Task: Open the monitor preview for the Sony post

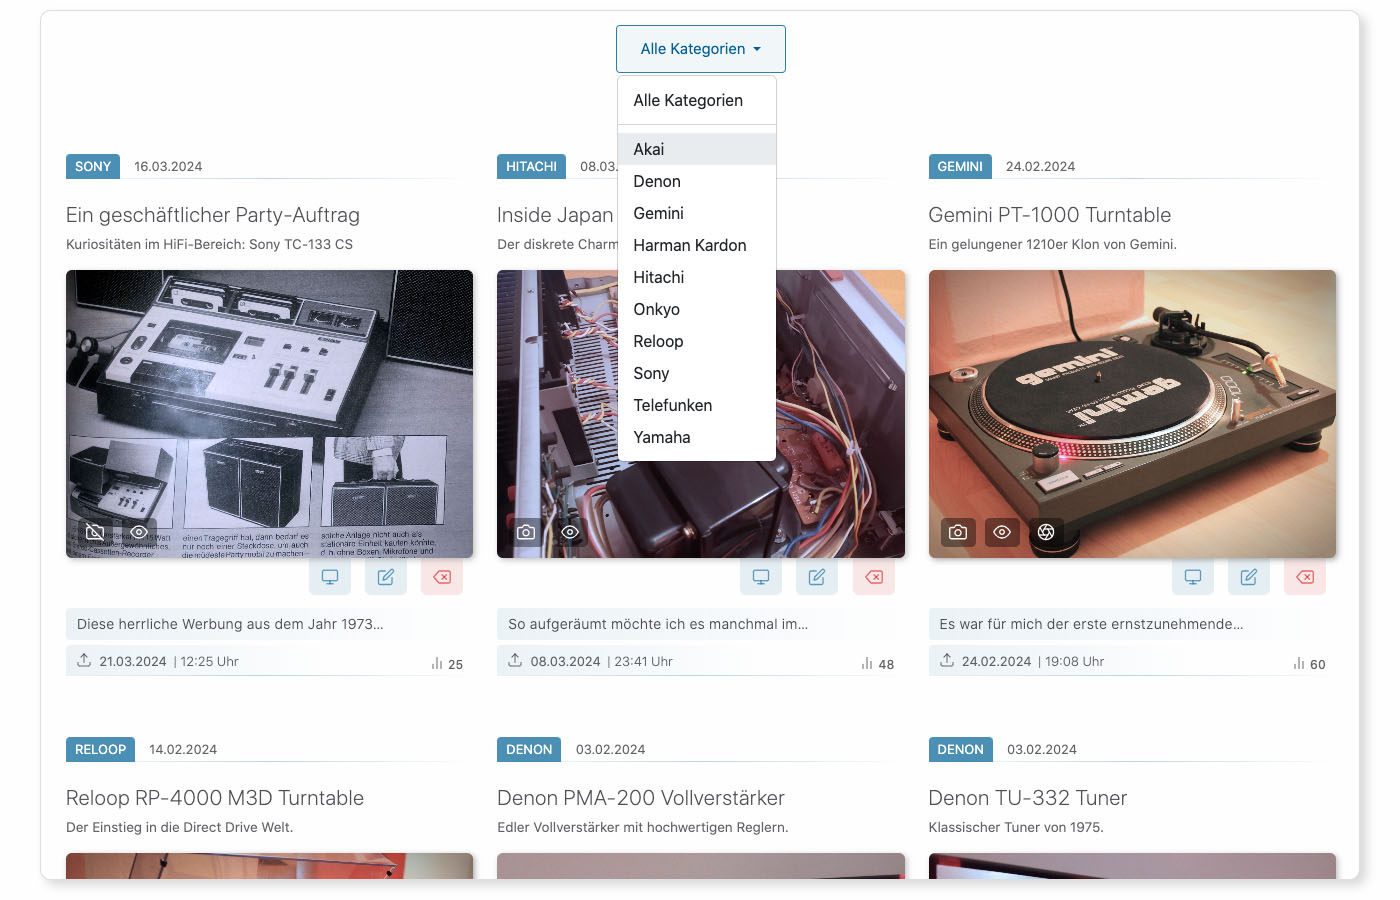Action: pos(330,577)
